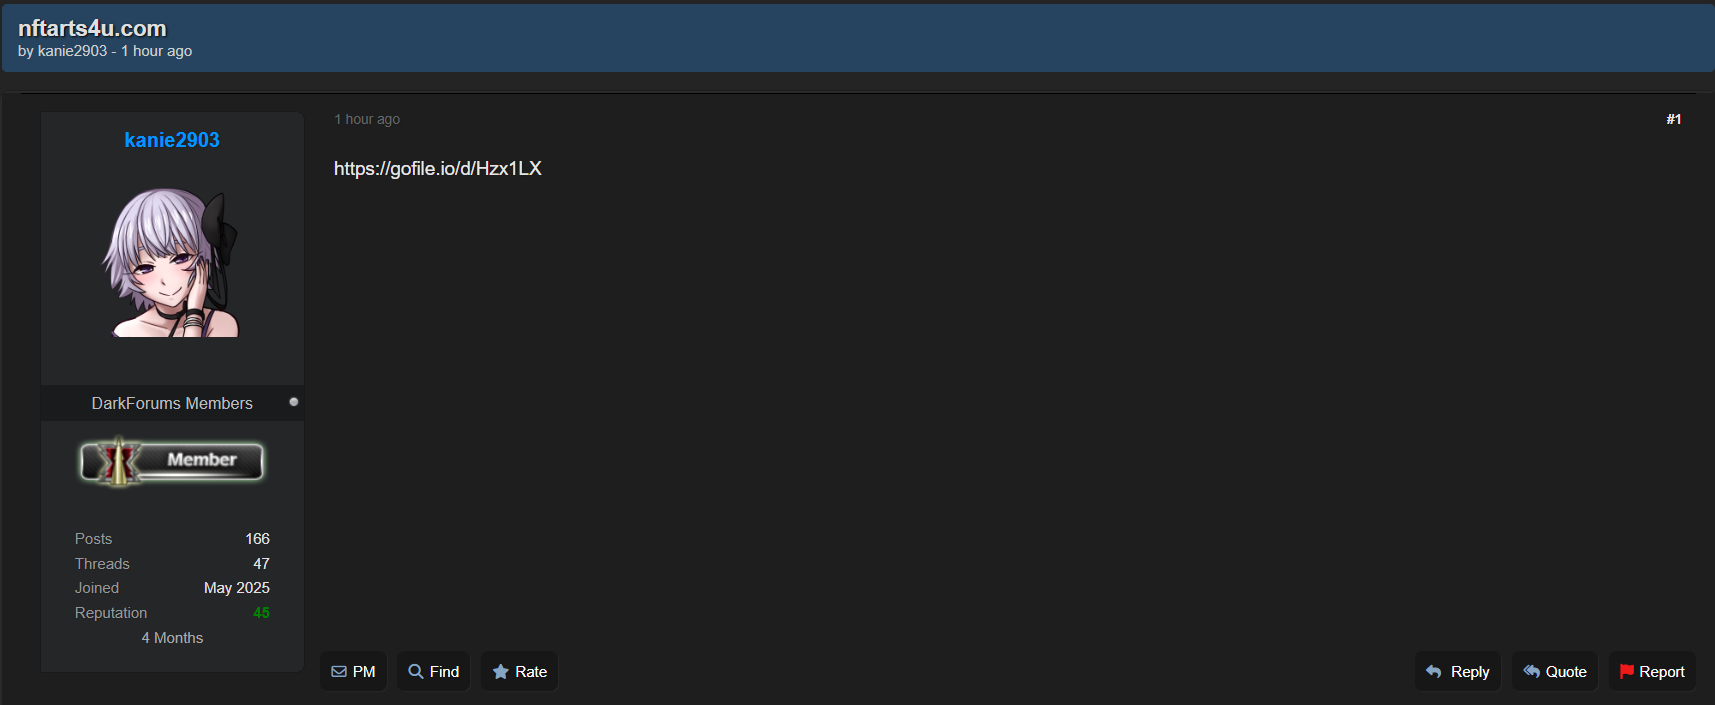
Task: Open kanie2903's profile from the sidebar username
Action: [172, 140]
